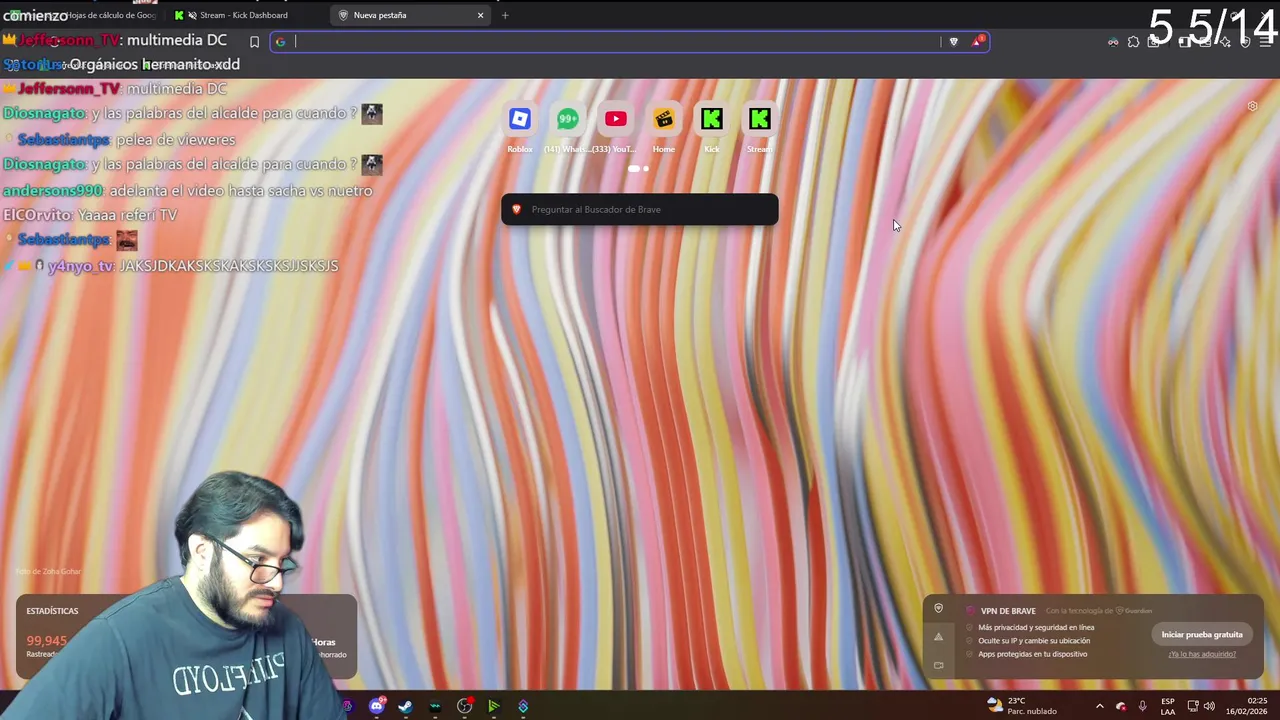This screenshot has width=1280, height=720.
Task: Click Oculte su IP y cambie su ubicación text
Action: click(x=1034, y=641)
